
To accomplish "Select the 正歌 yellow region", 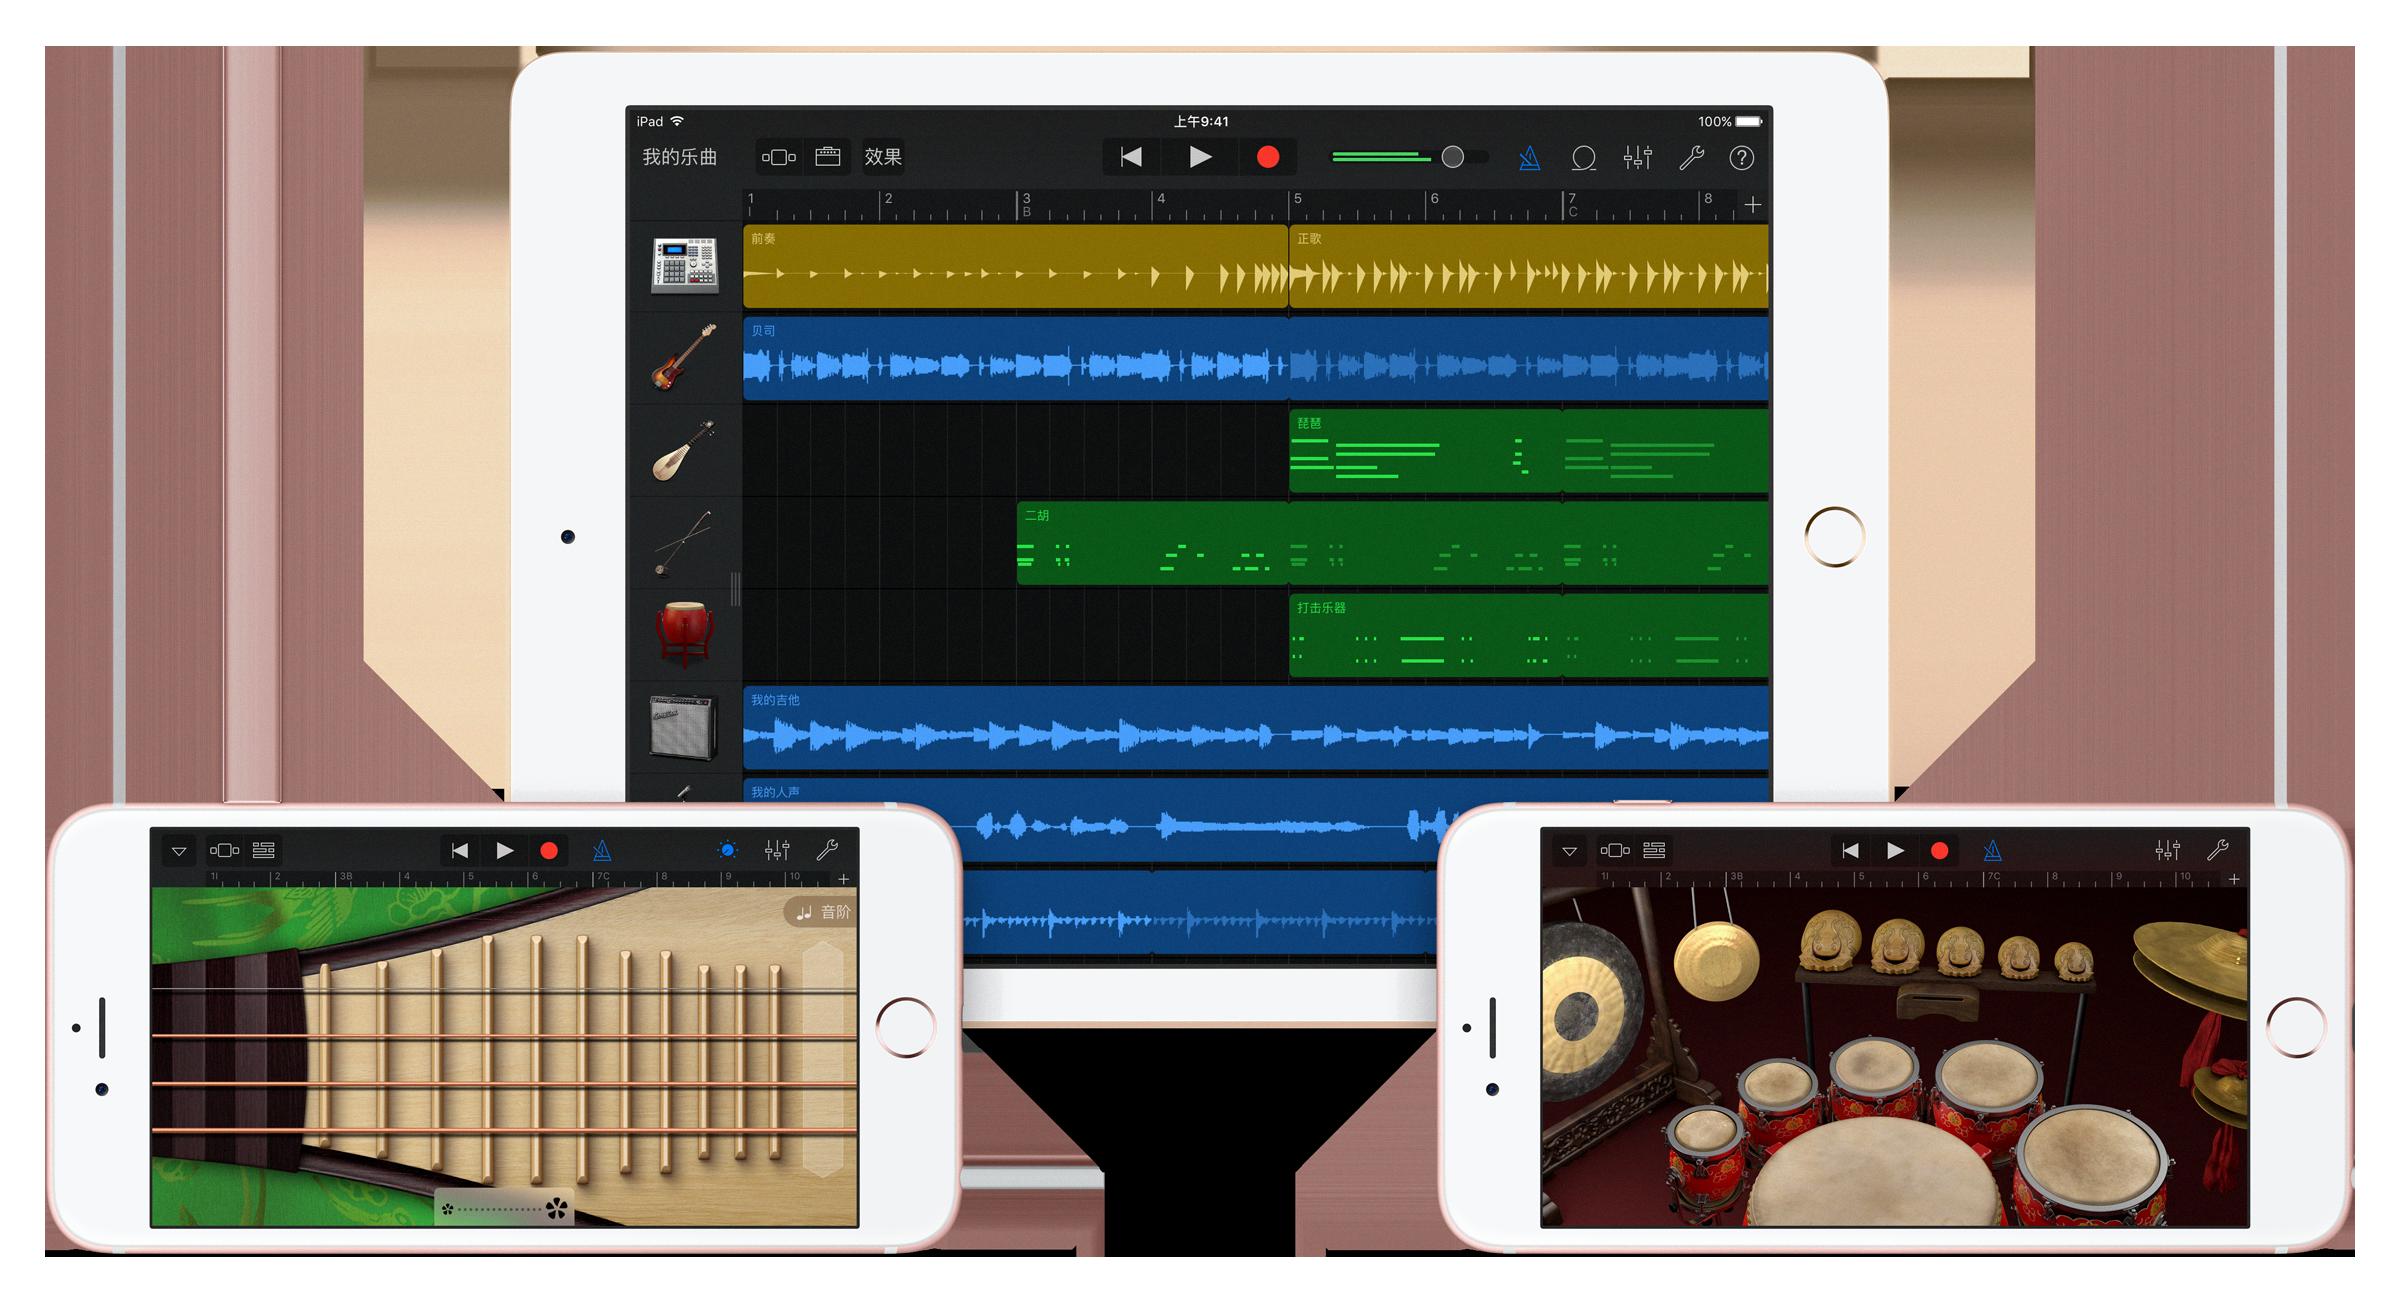I will 1529,266.
